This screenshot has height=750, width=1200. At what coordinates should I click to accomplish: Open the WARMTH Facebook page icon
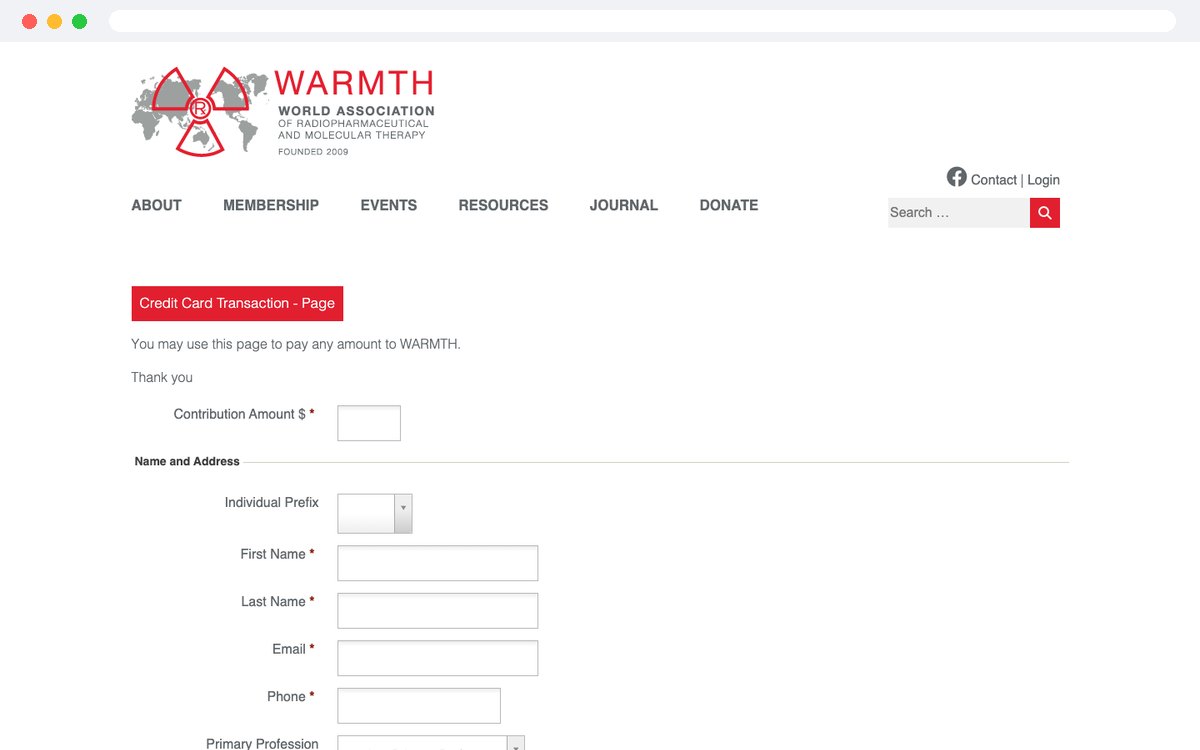click(957, 177)
